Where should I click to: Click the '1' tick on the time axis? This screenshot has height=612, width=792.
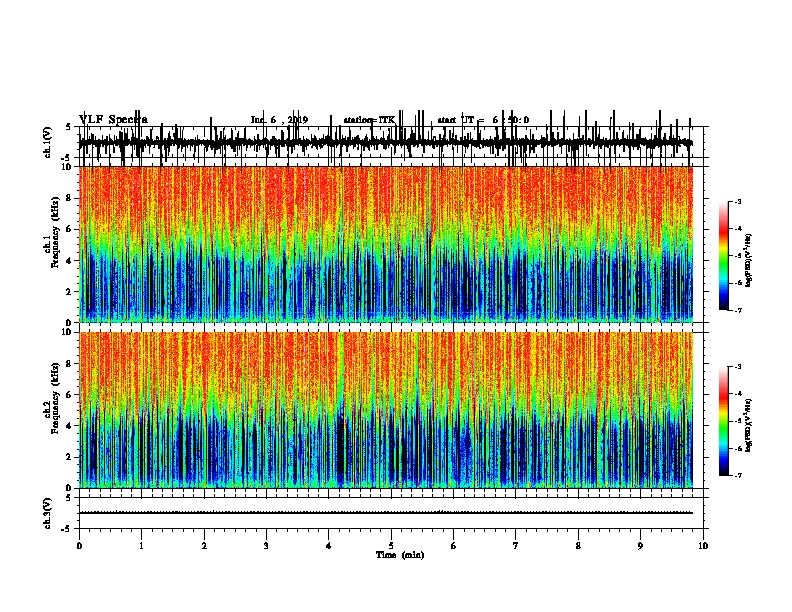tap(141, 546)
